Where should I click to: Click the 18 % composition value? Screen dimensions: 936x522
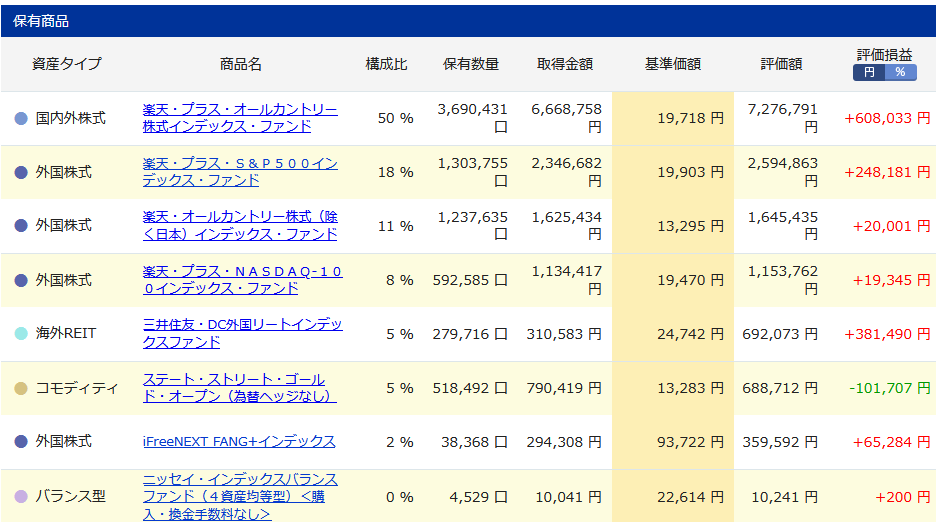pyautogui.click(x=395, y=172)
